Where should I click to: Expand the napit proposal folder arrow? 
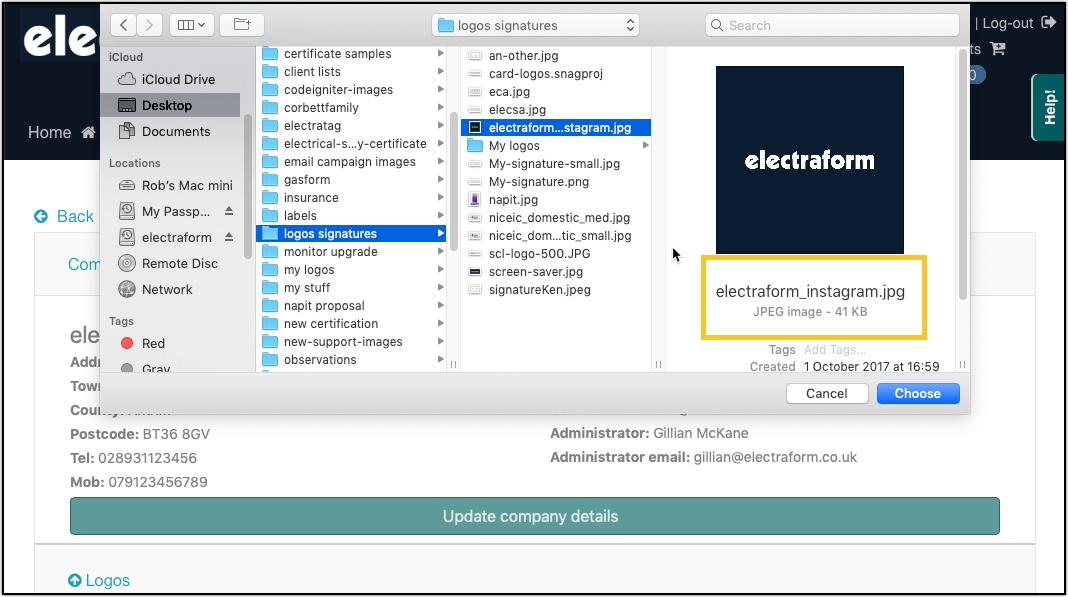[x=441, y=305]
